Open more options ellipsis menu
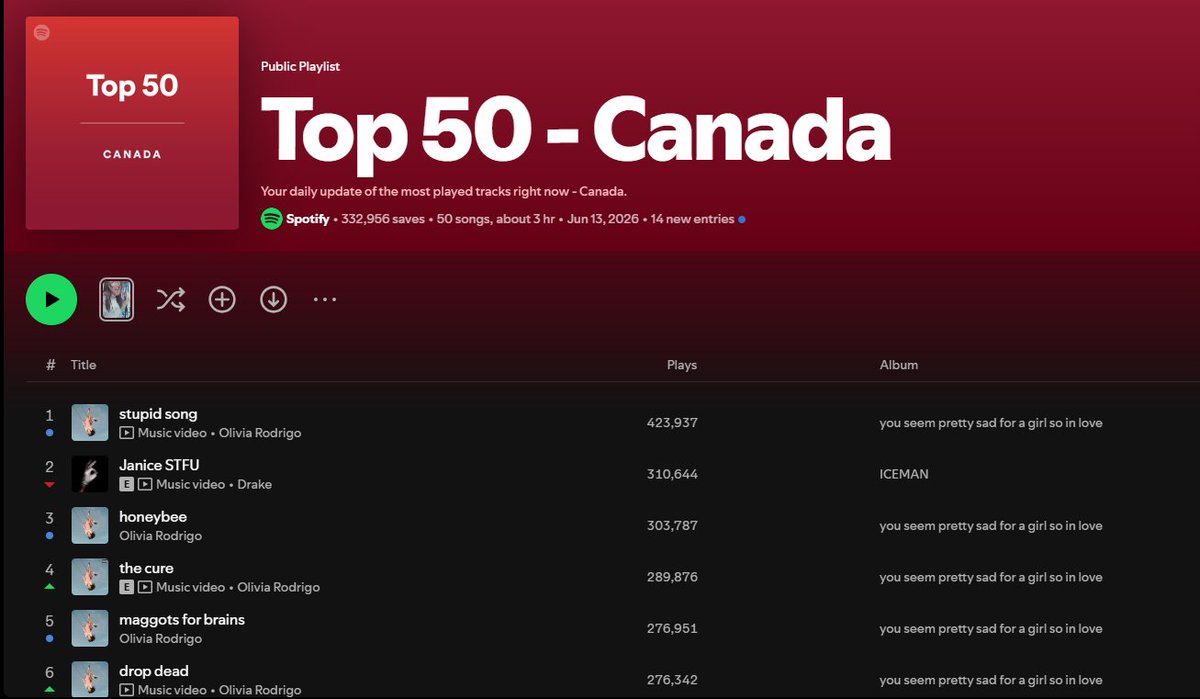Screen dimensions: 1200x699 (325, 299)
